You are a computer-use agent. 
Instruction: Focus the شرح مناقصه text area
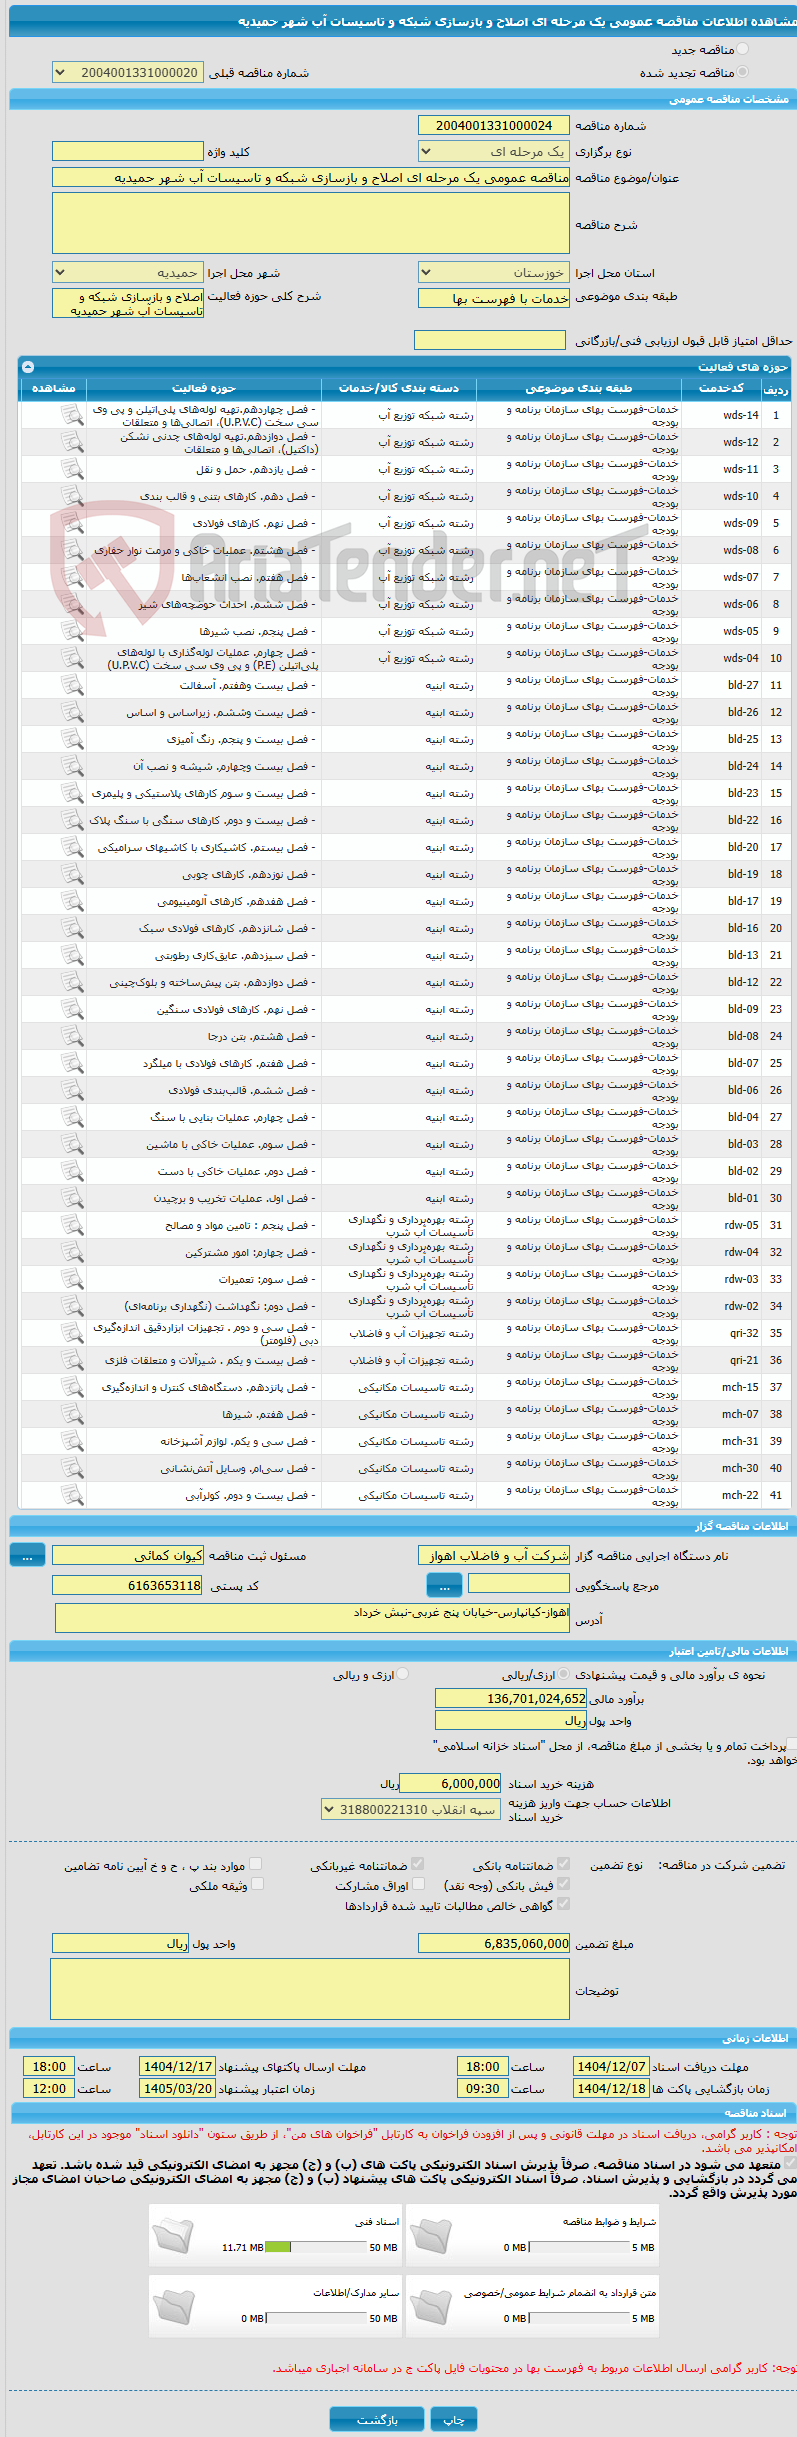[x=311, y=223]
